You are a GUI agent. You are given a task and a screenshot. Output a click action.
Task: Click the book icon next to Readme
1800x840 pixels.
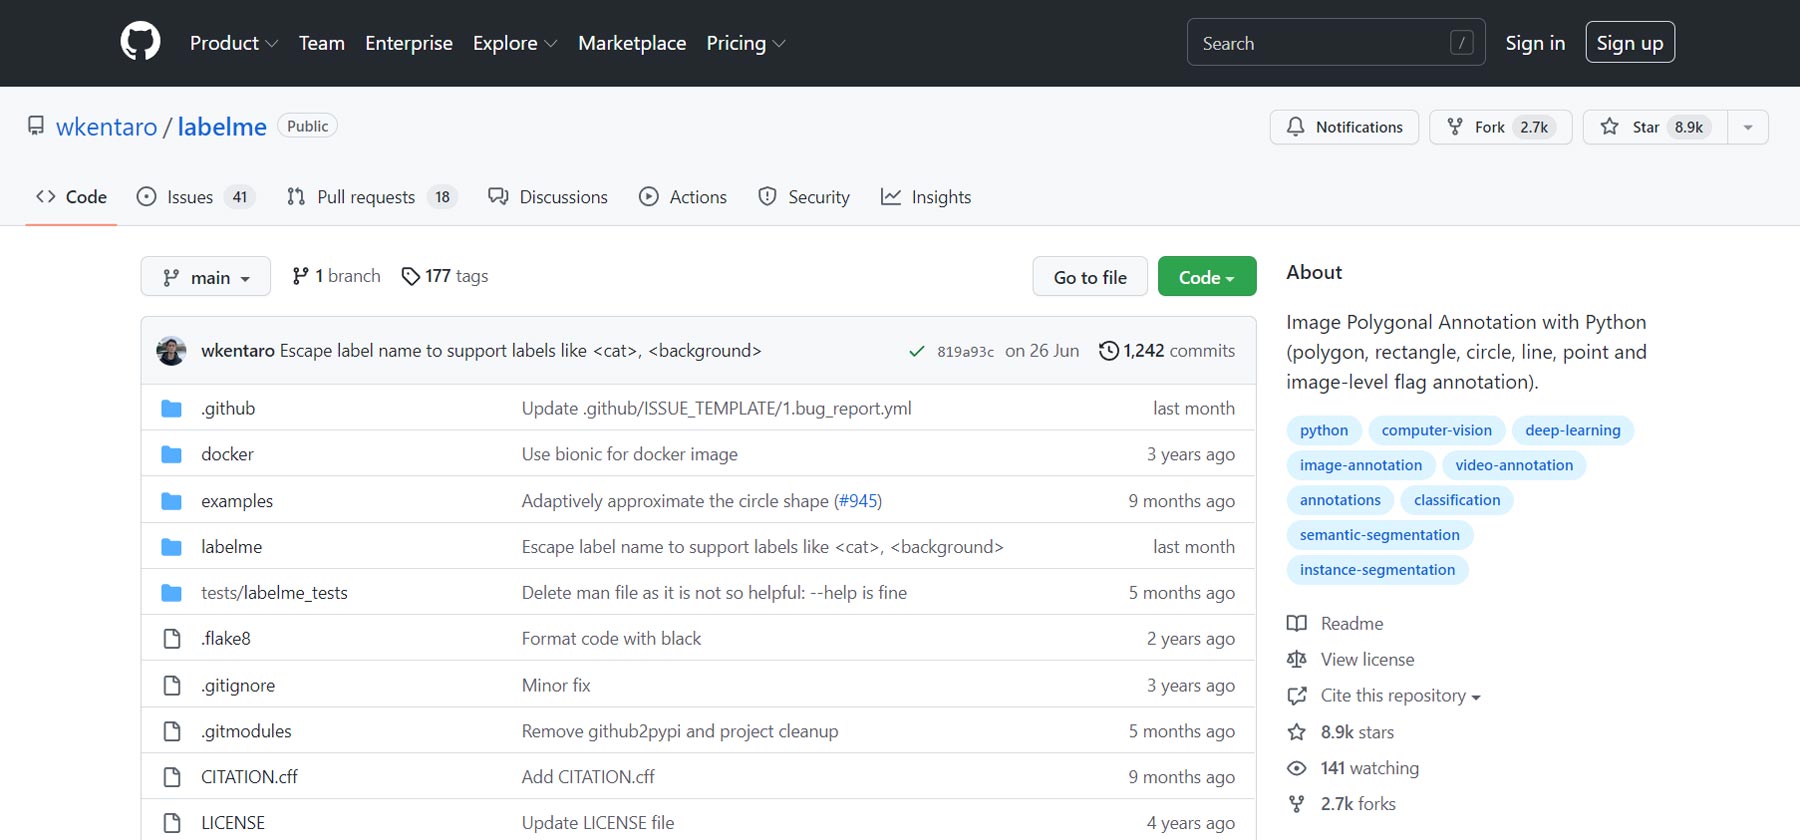pos(1297,624)
